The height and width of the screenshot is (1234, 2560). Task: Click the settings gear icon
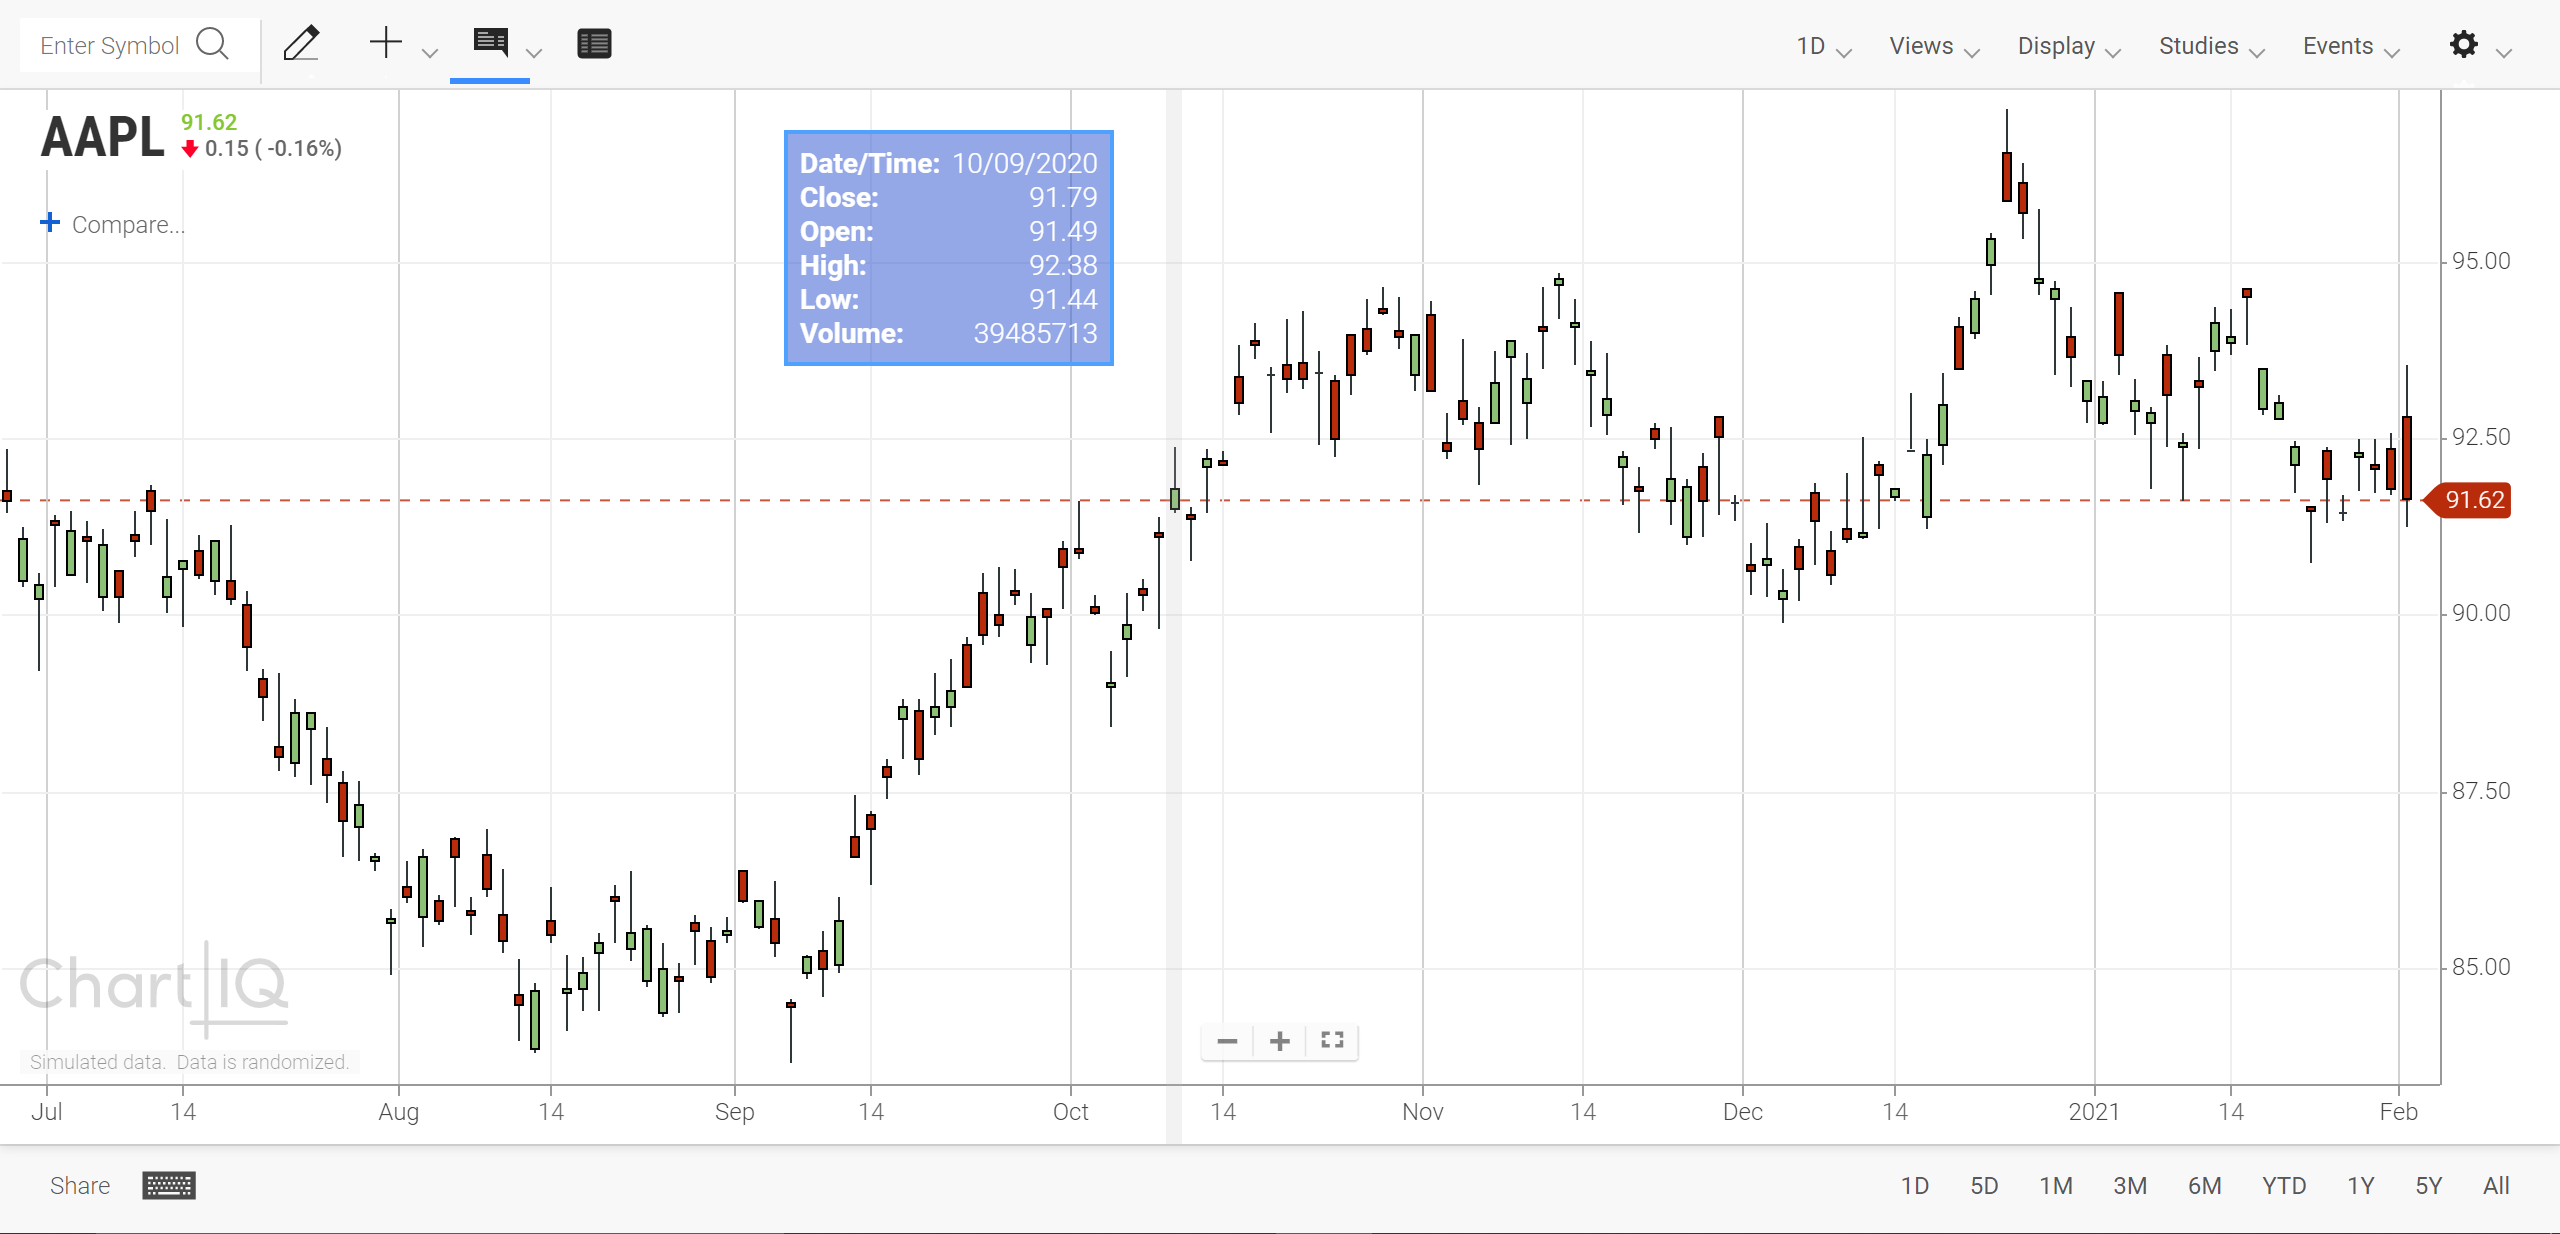tap(2464, 44)
